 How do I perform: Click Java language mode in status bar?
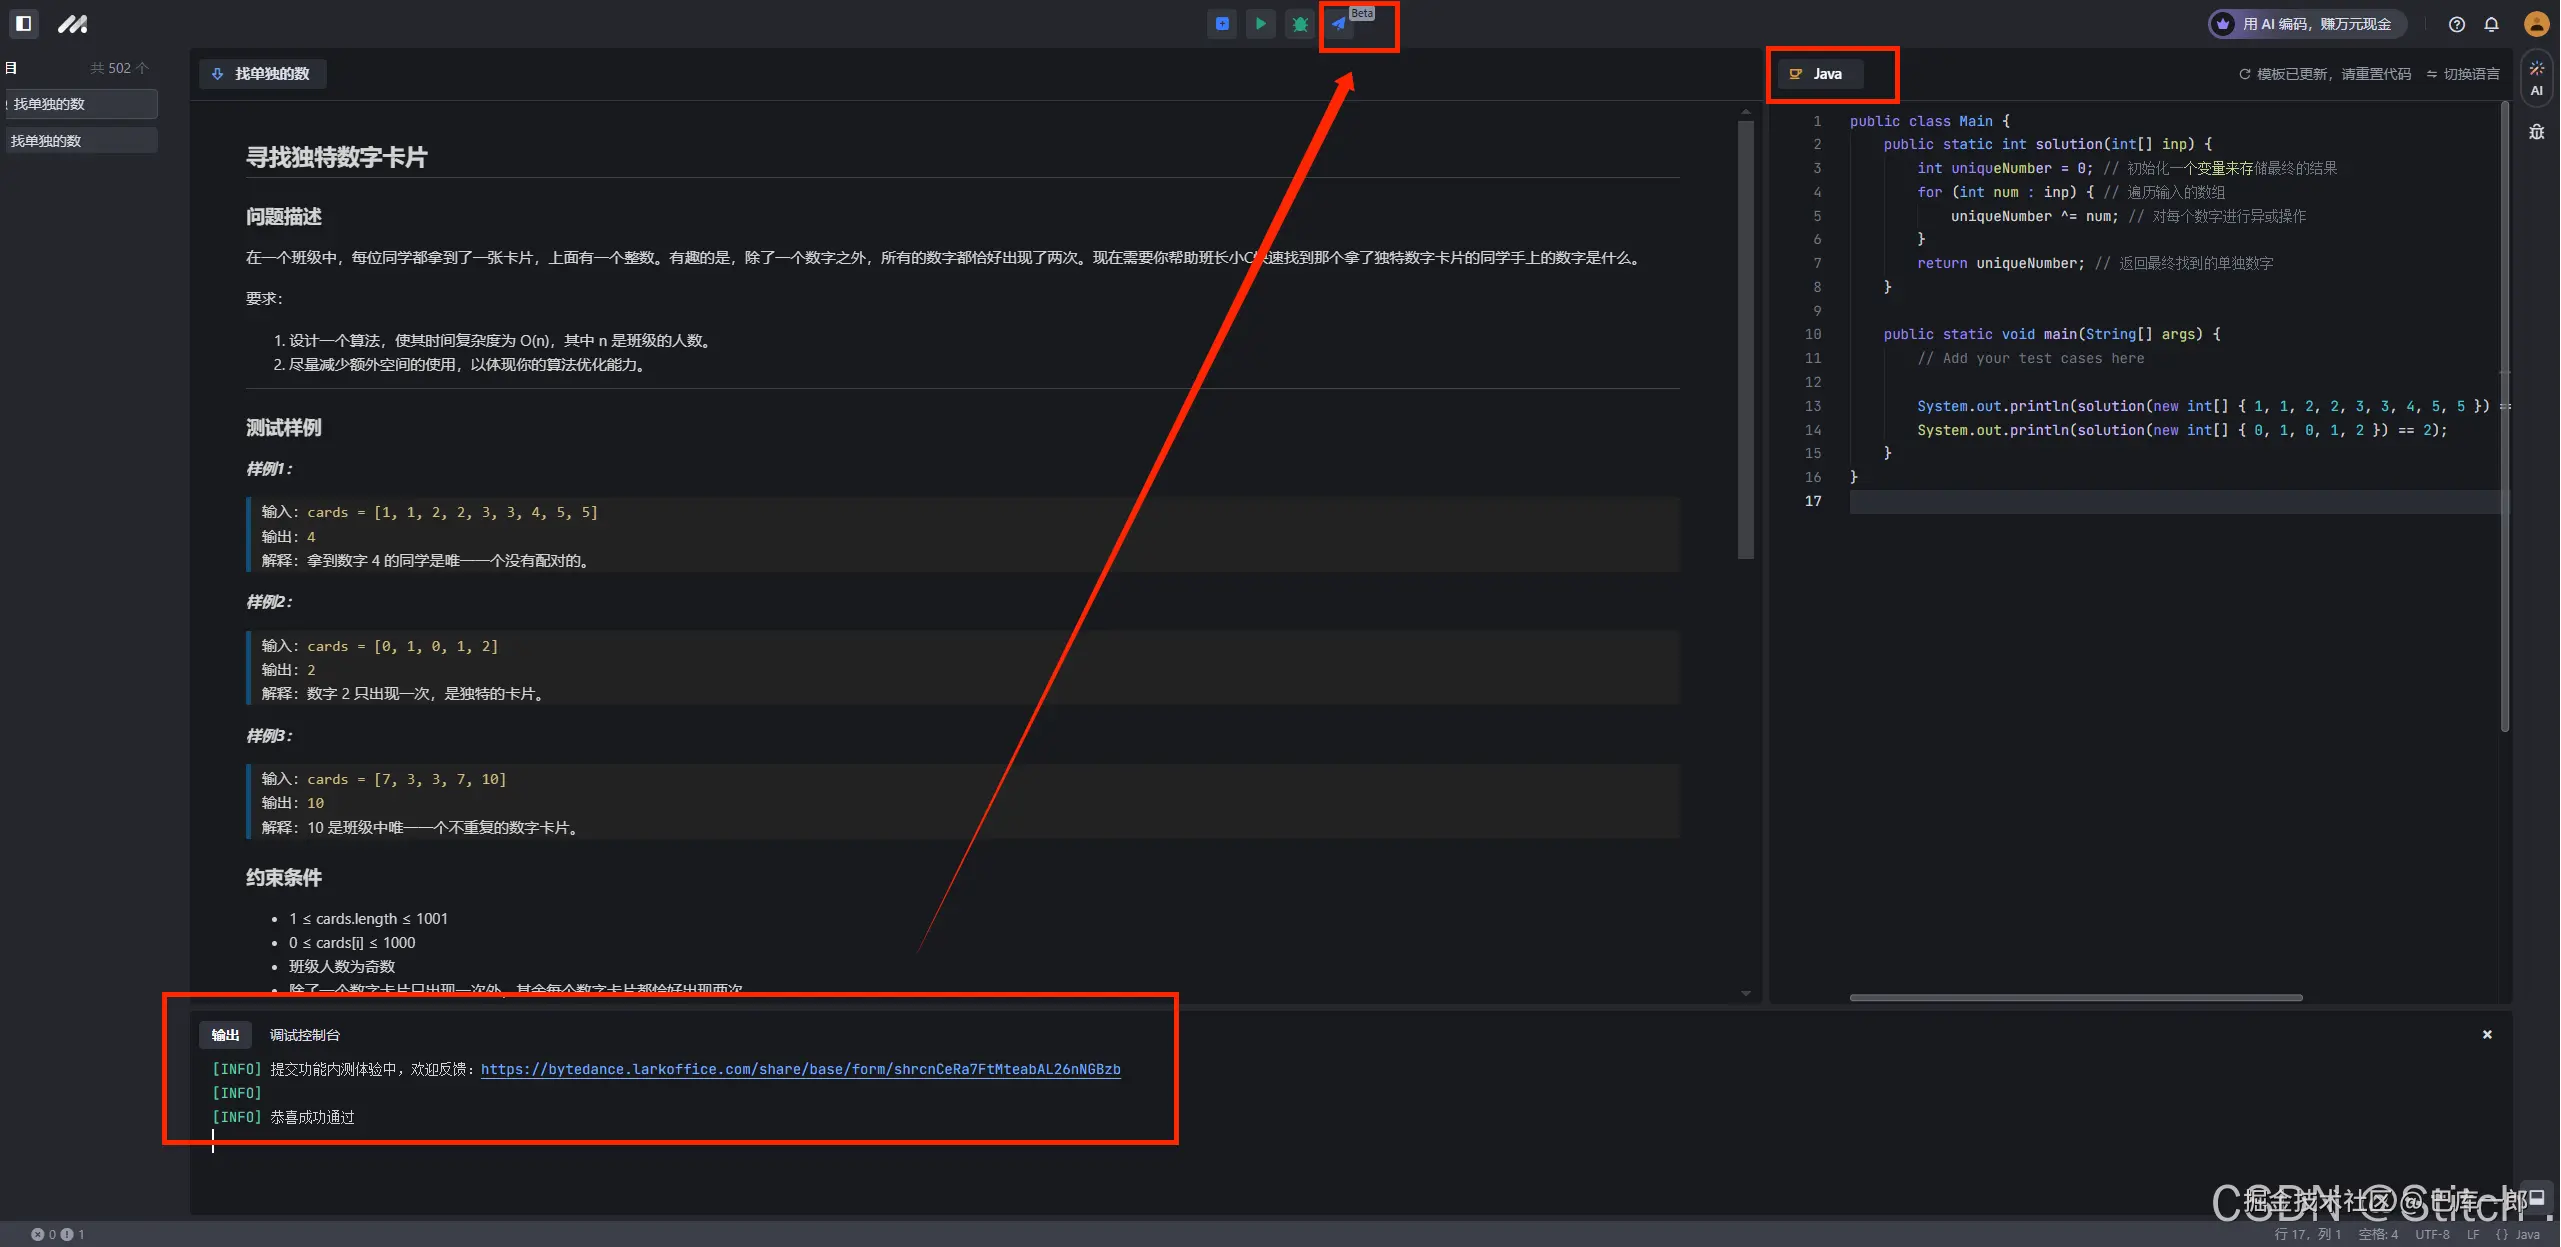(2518, 1234)
